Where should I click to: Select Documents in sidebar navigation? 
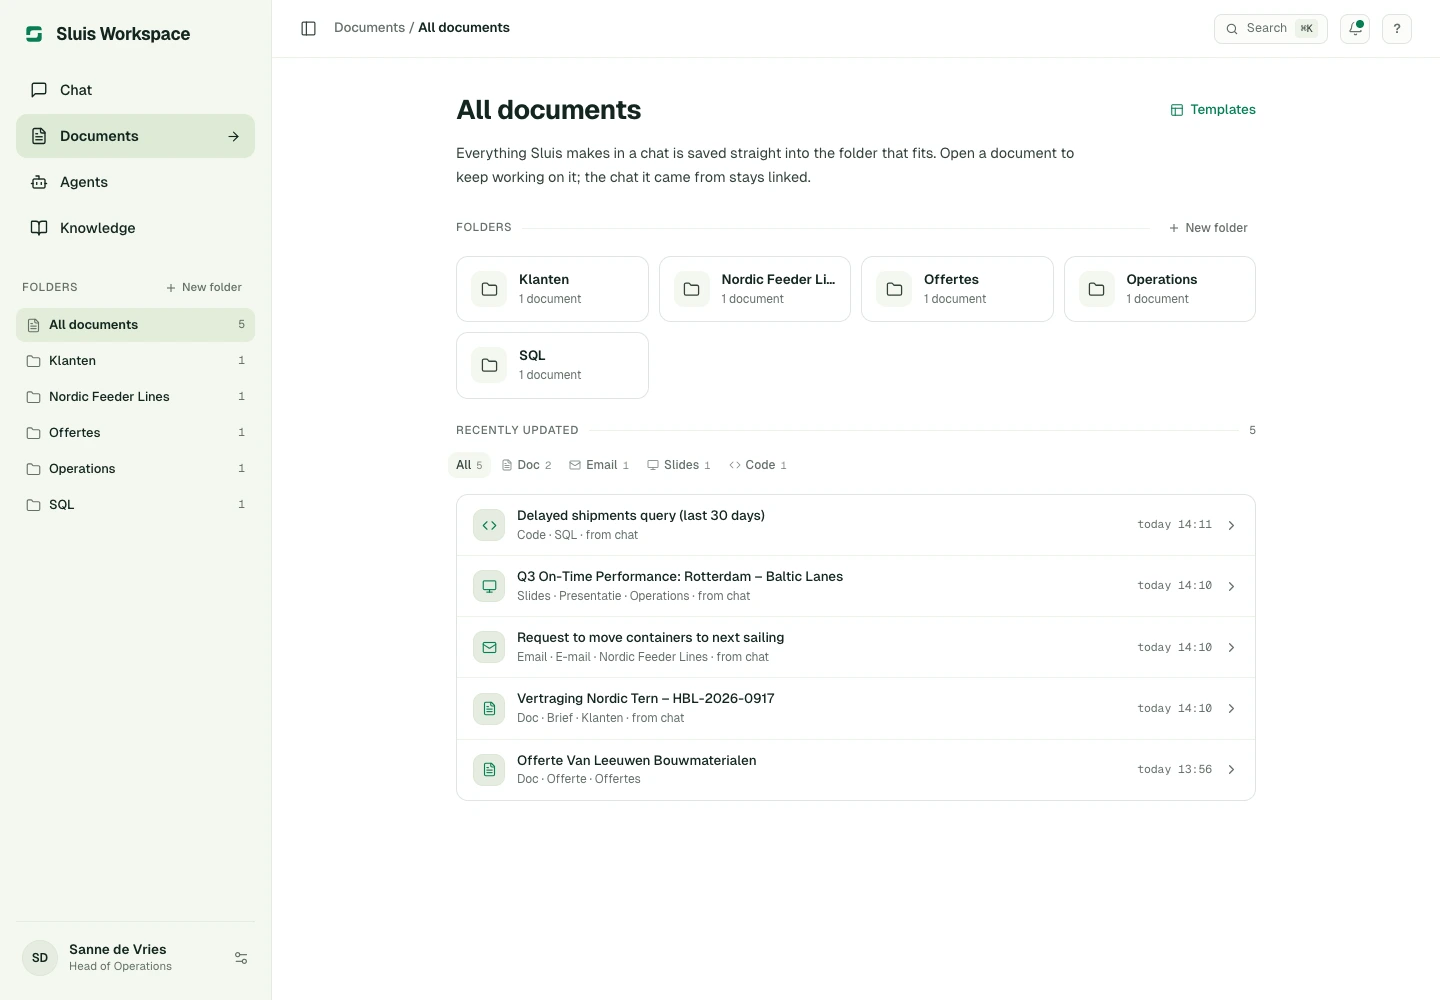click(135, 136)
